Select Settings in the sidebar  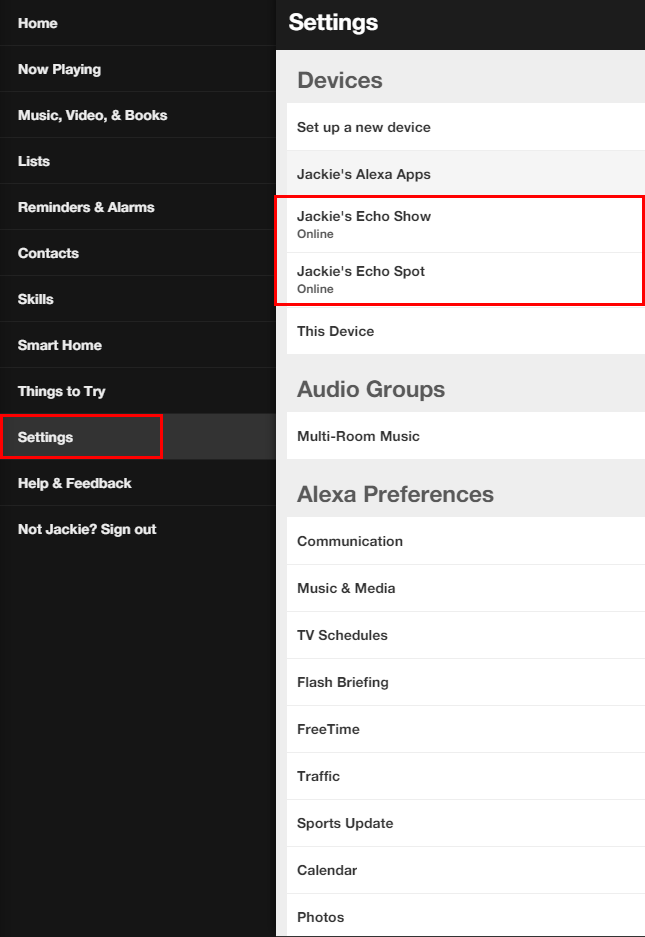coord(137,437)
